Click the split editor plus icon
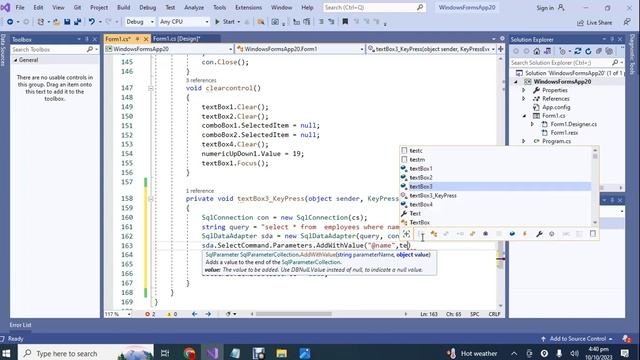Viewport: 640px width, 360px height. coord(500,49)
